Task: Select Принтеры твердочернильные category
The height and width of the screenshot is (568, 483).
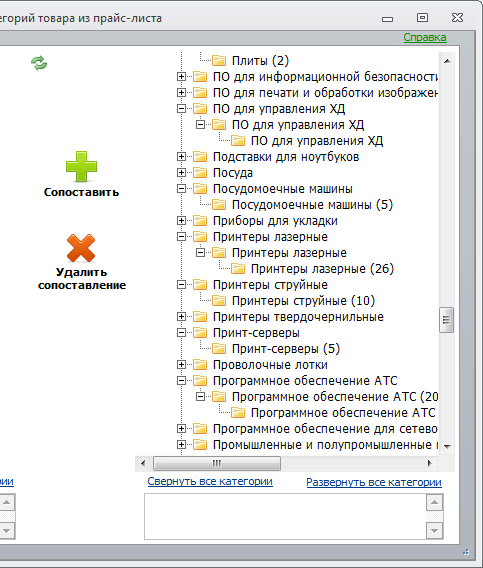Action: (298, 317)
